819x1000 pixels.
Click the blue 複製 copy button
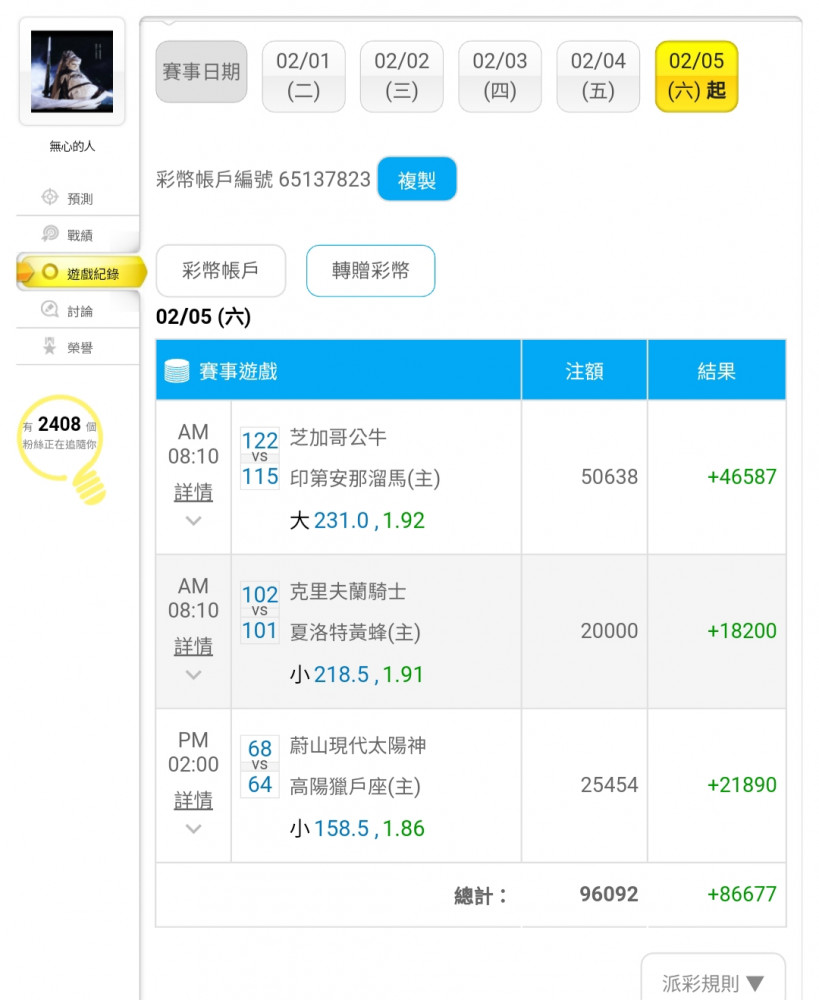click(417, 179)
